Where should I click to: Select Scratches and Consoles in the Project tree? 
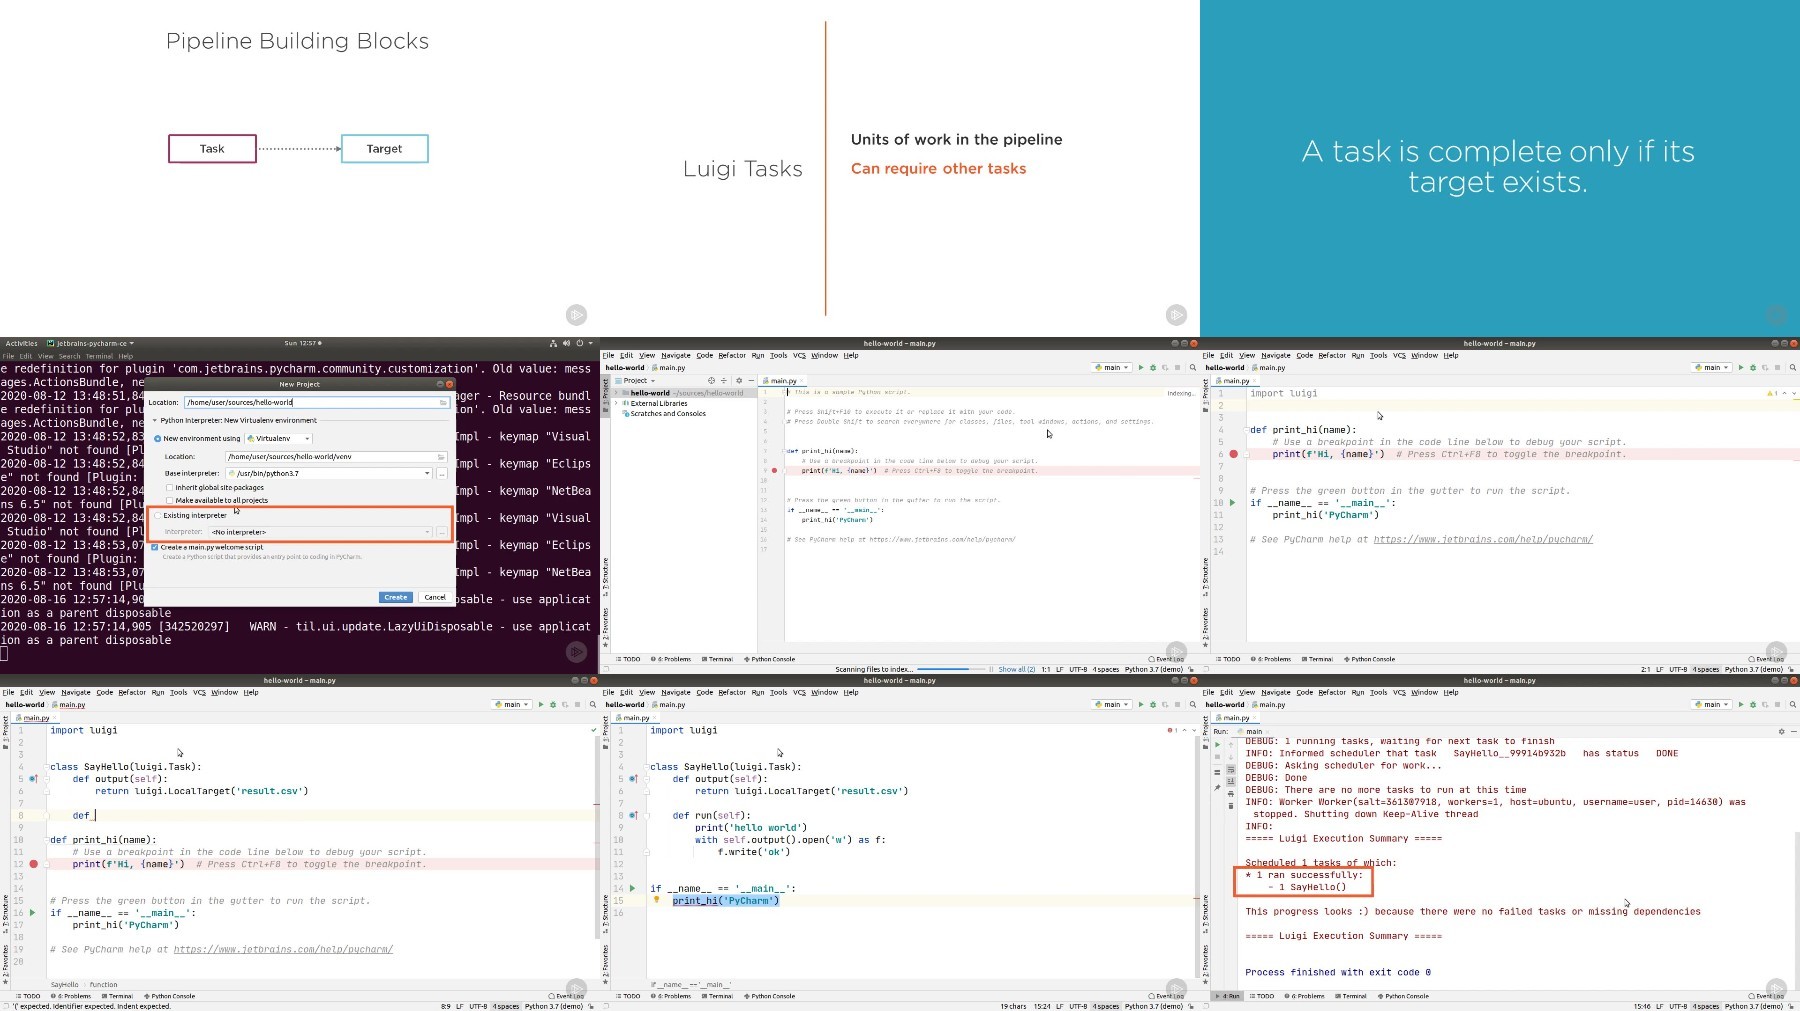pyautogui.click(x=668, y=413)
